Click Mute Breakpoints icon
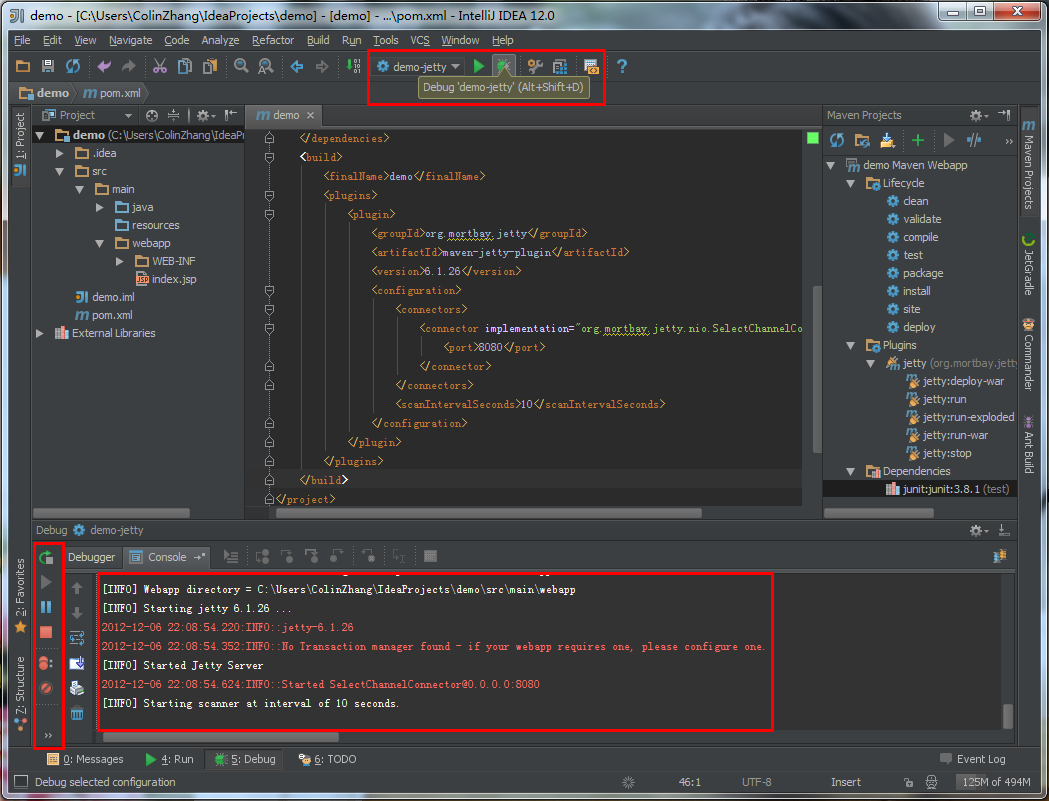The height and width of the screenshot is (801, 1049). pos(45,688)
